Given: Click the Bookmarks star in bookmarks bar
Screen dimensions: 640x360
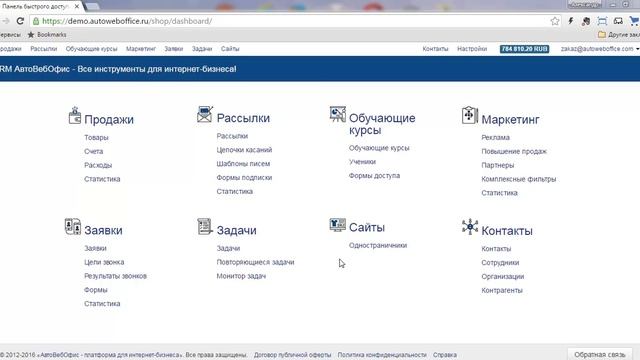Looking at the screenshot, I should click(x=31, y=35).
